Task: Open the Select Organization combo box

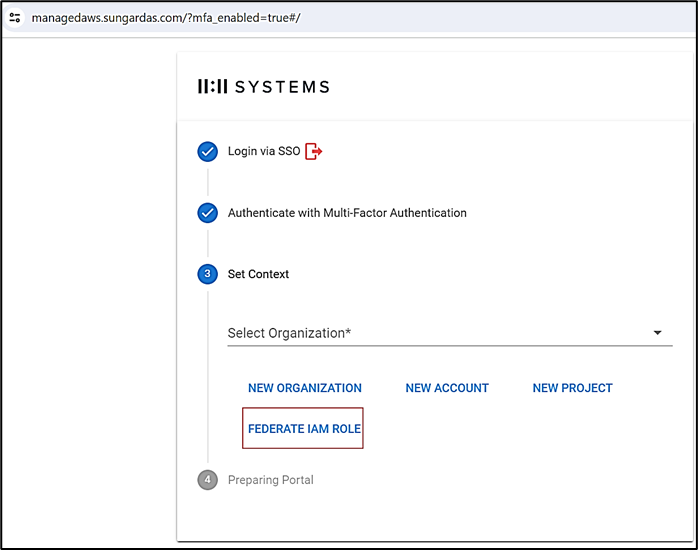Action: [440, 333]
